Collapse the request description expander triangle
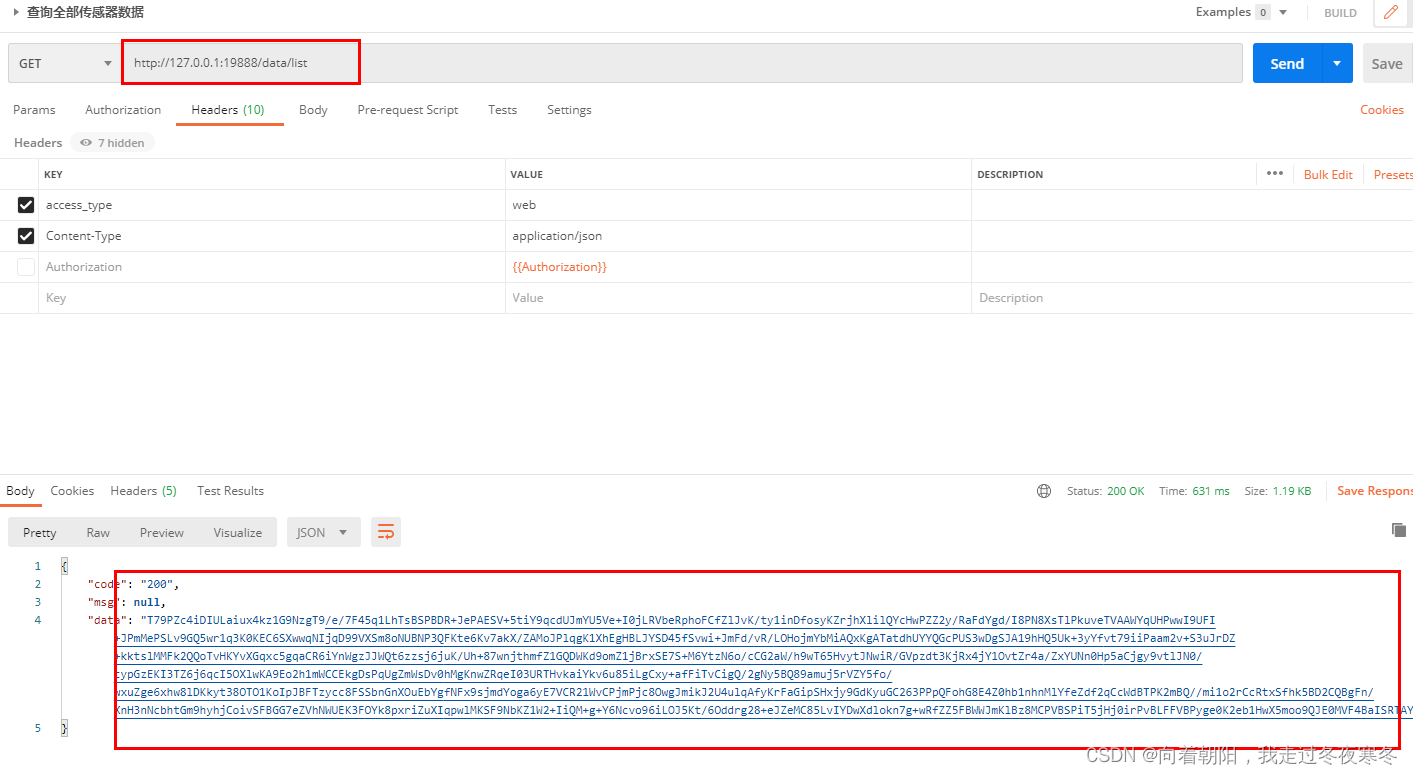 tap(16, 12)
